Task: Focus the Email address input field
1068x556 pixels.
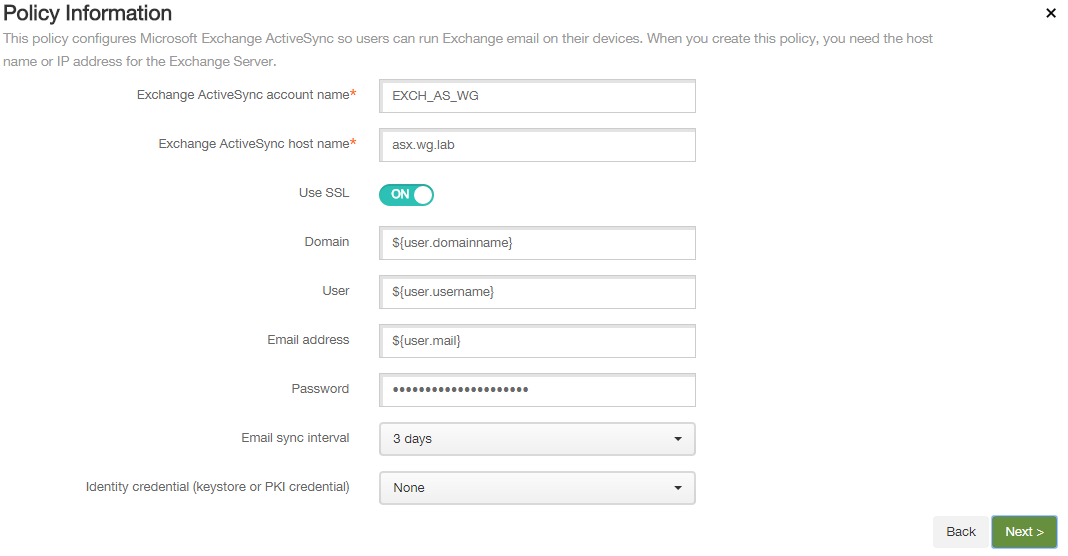Action: click(x=537, y=341)
